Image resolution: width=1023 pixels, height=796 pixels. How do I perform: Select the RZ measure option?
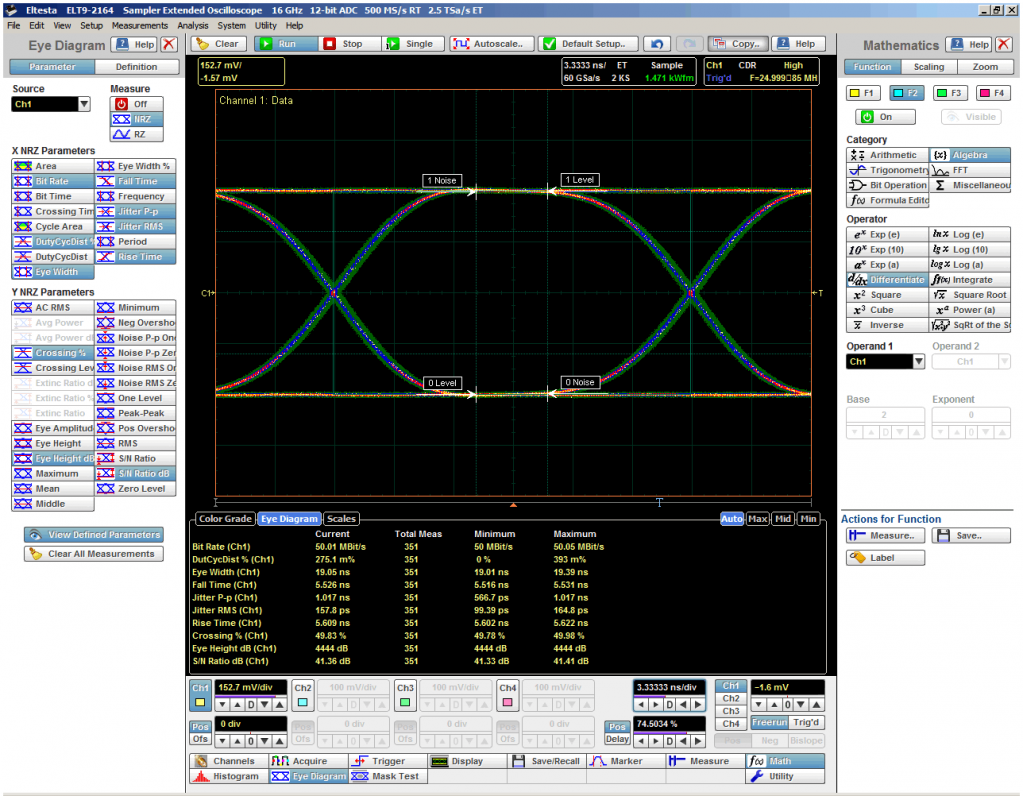point(135,134)
